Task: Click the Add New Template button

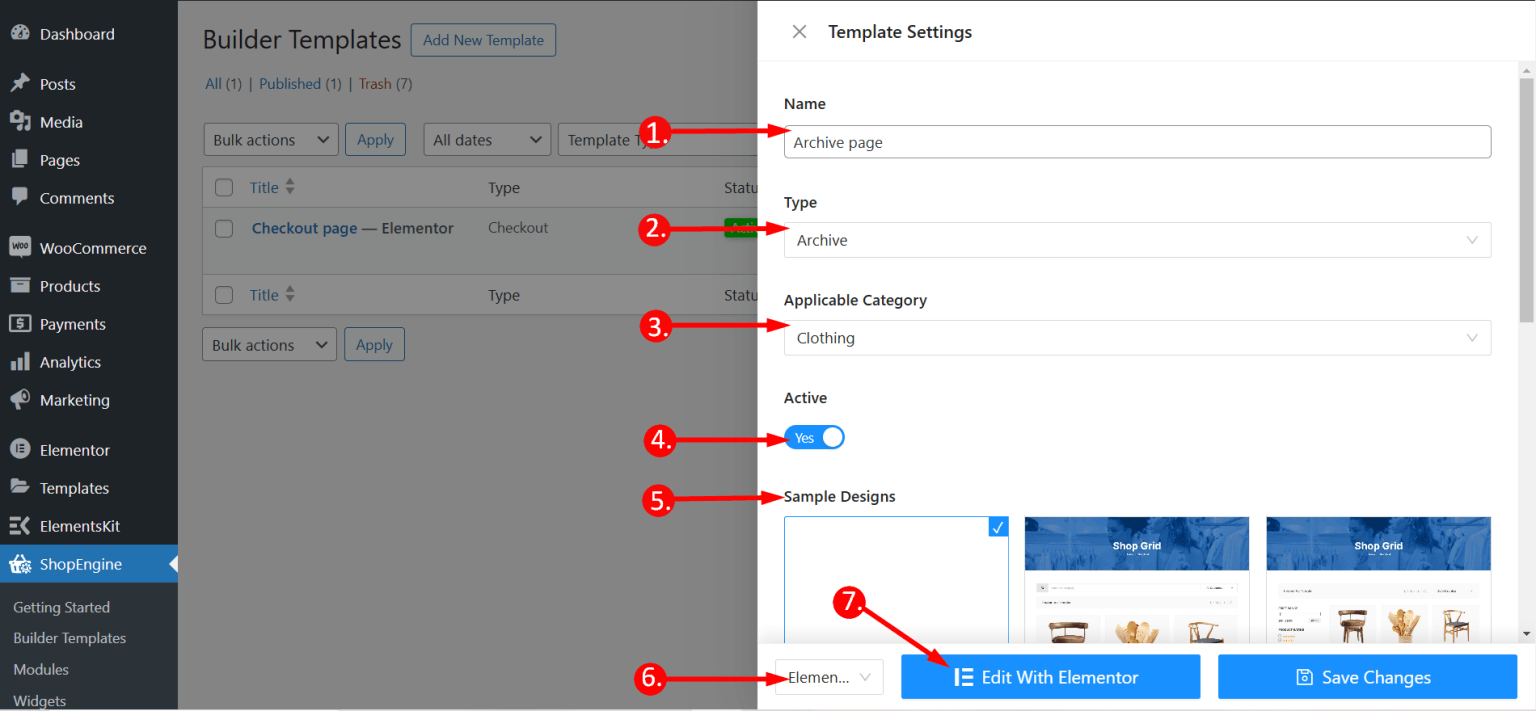Action: (483, 40)
